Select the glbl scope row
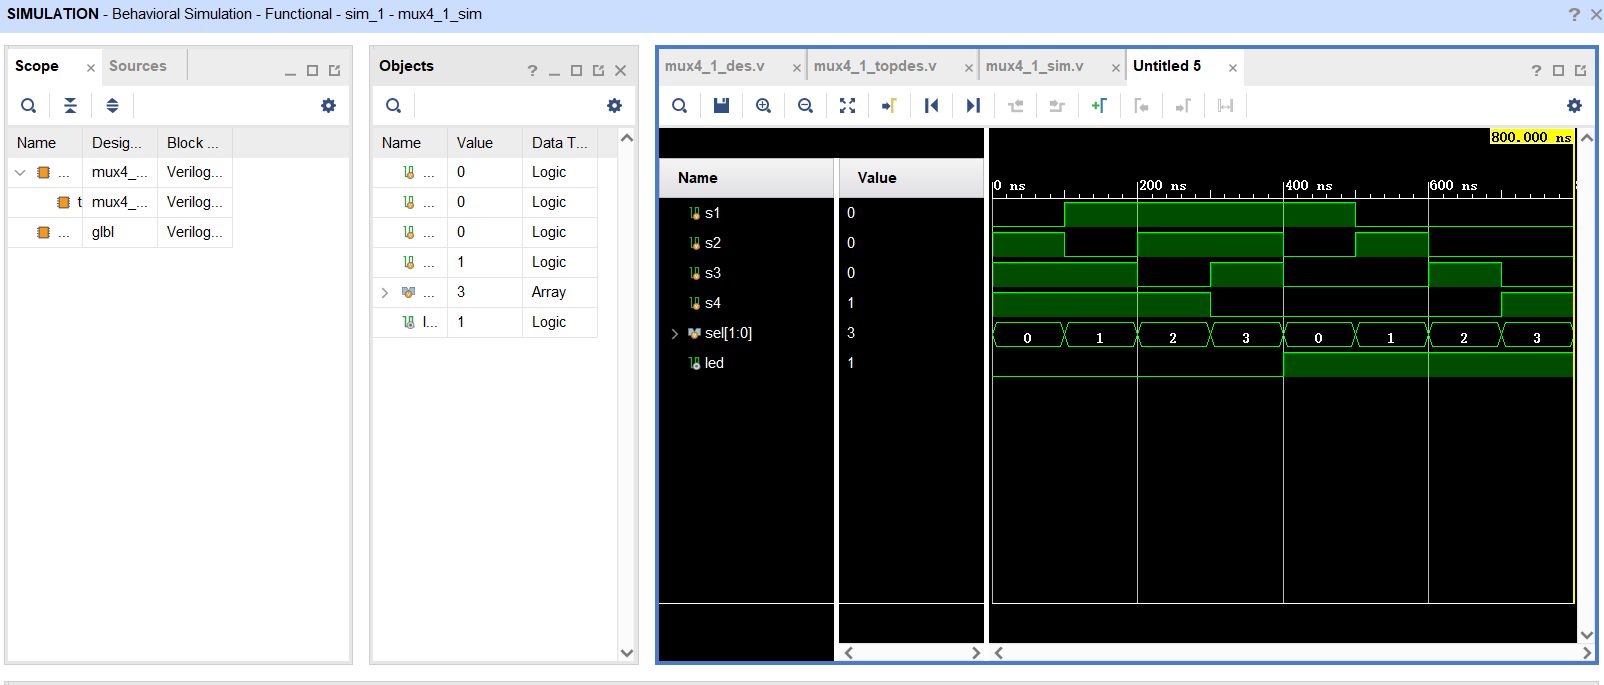This screenshot has height=685, width=1604. point(120,232)
